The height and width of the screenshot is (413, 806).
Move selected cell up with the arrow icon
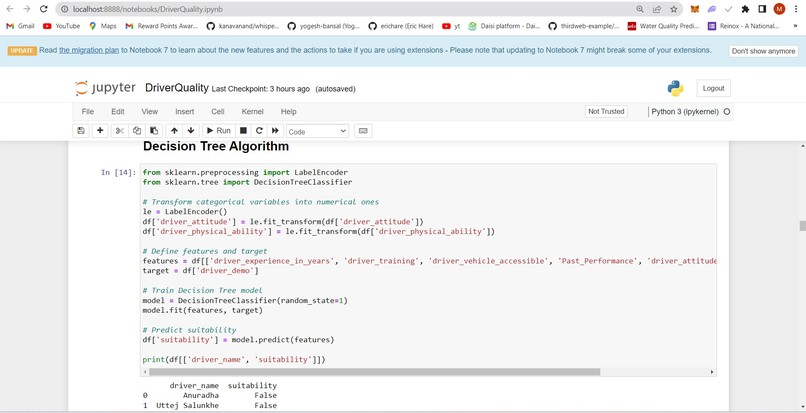[174, 131]
